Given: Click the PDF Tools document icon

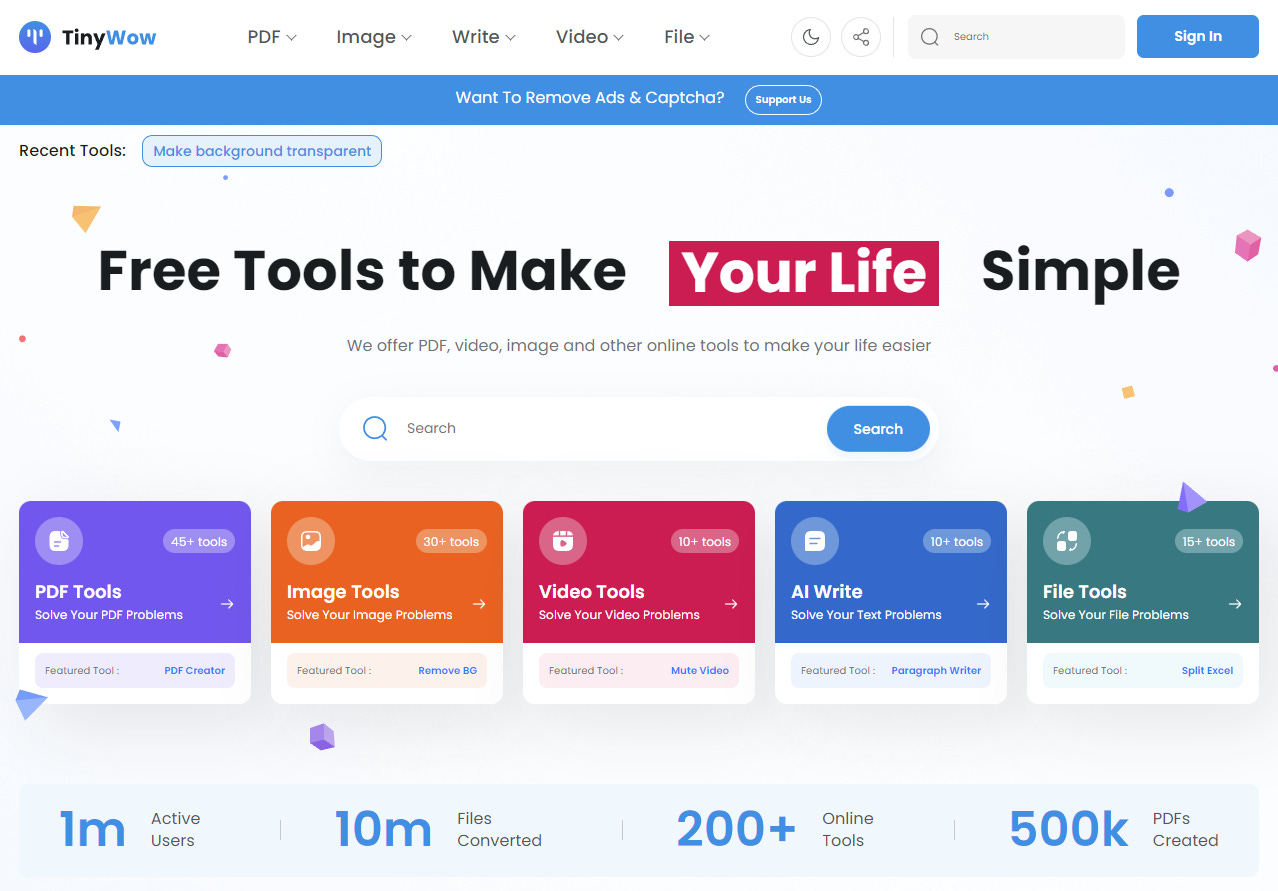Looking at the screenshot, I should pos(59,541).
